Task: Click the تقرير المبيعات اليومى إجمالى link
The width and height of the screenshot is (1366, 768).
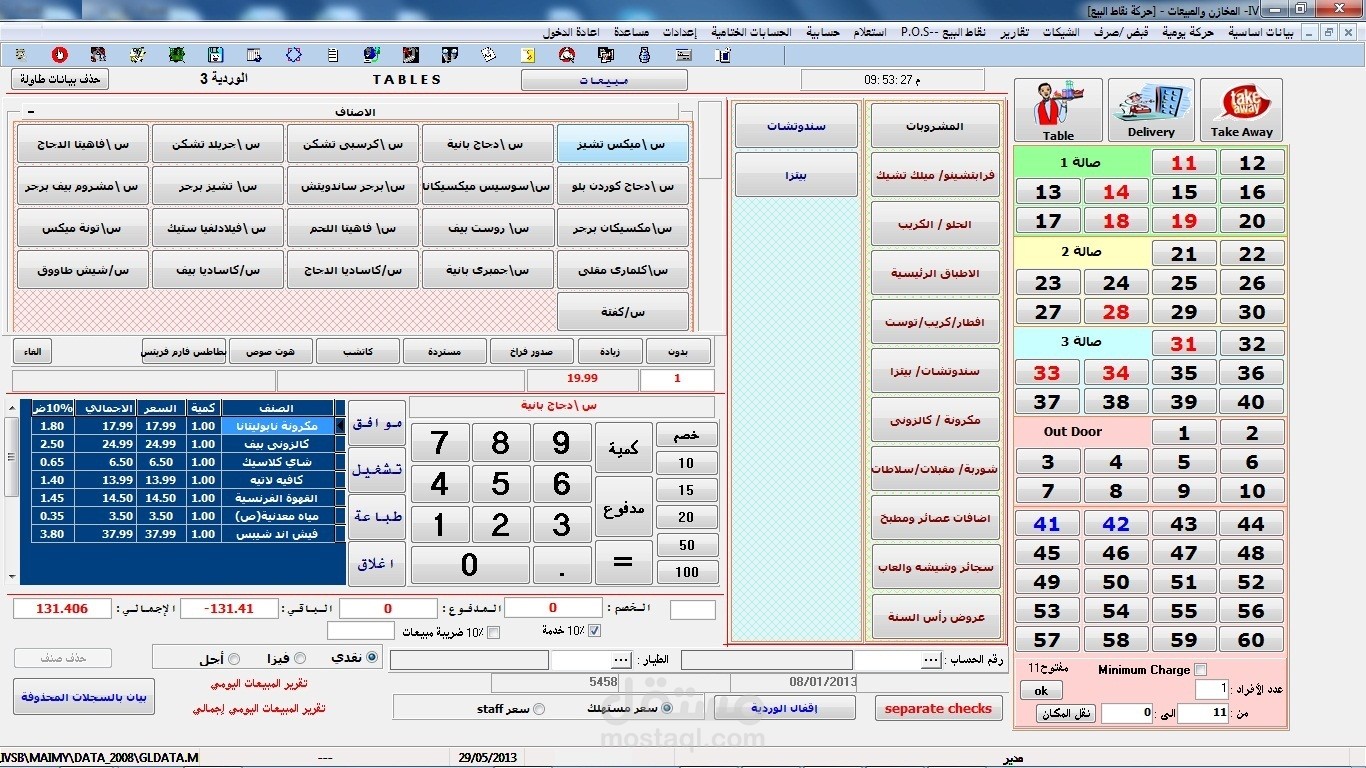Action: [x=259, y=708]
